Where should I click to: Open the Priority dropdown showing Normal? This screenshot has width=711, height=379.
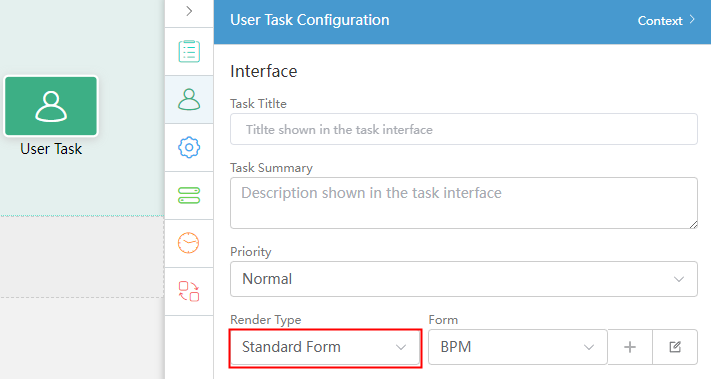click(463, 279)
